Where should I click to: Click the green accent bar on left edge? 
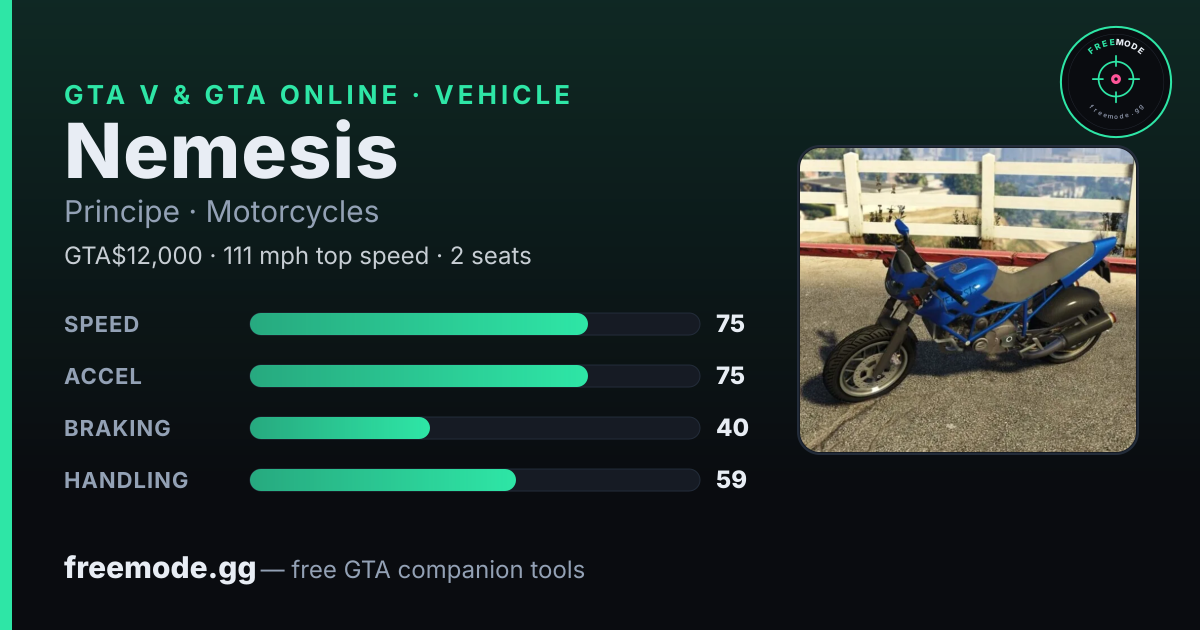pos(6,315)
